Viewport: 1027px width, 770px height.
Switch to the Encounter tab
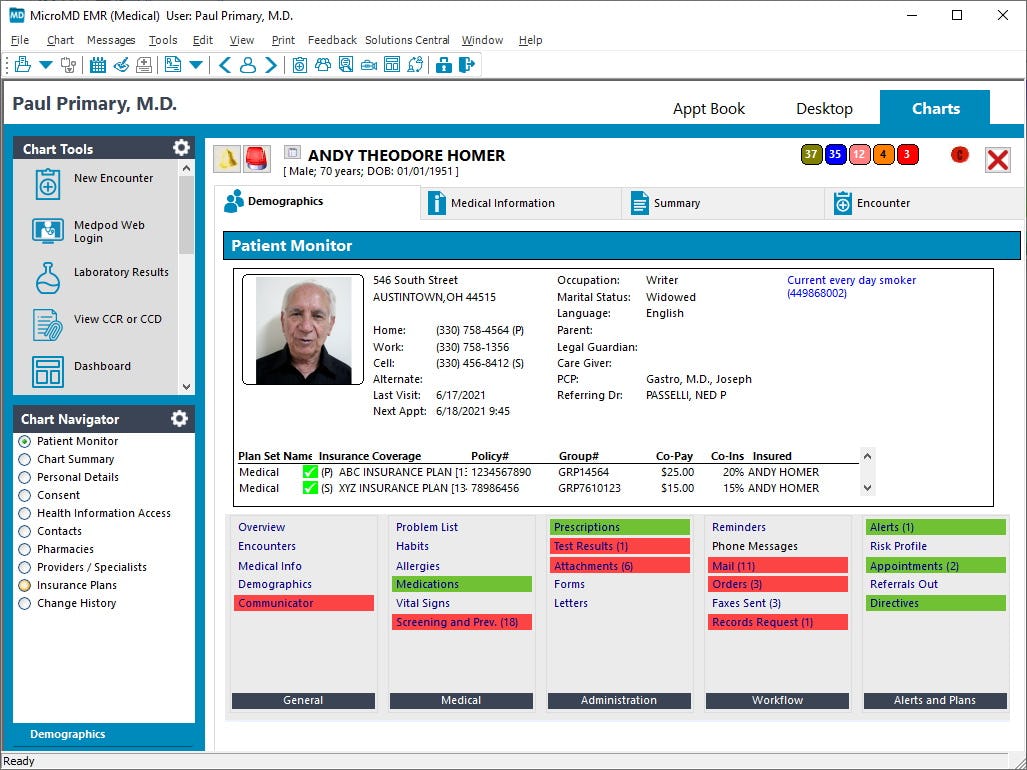click(925, 203)
